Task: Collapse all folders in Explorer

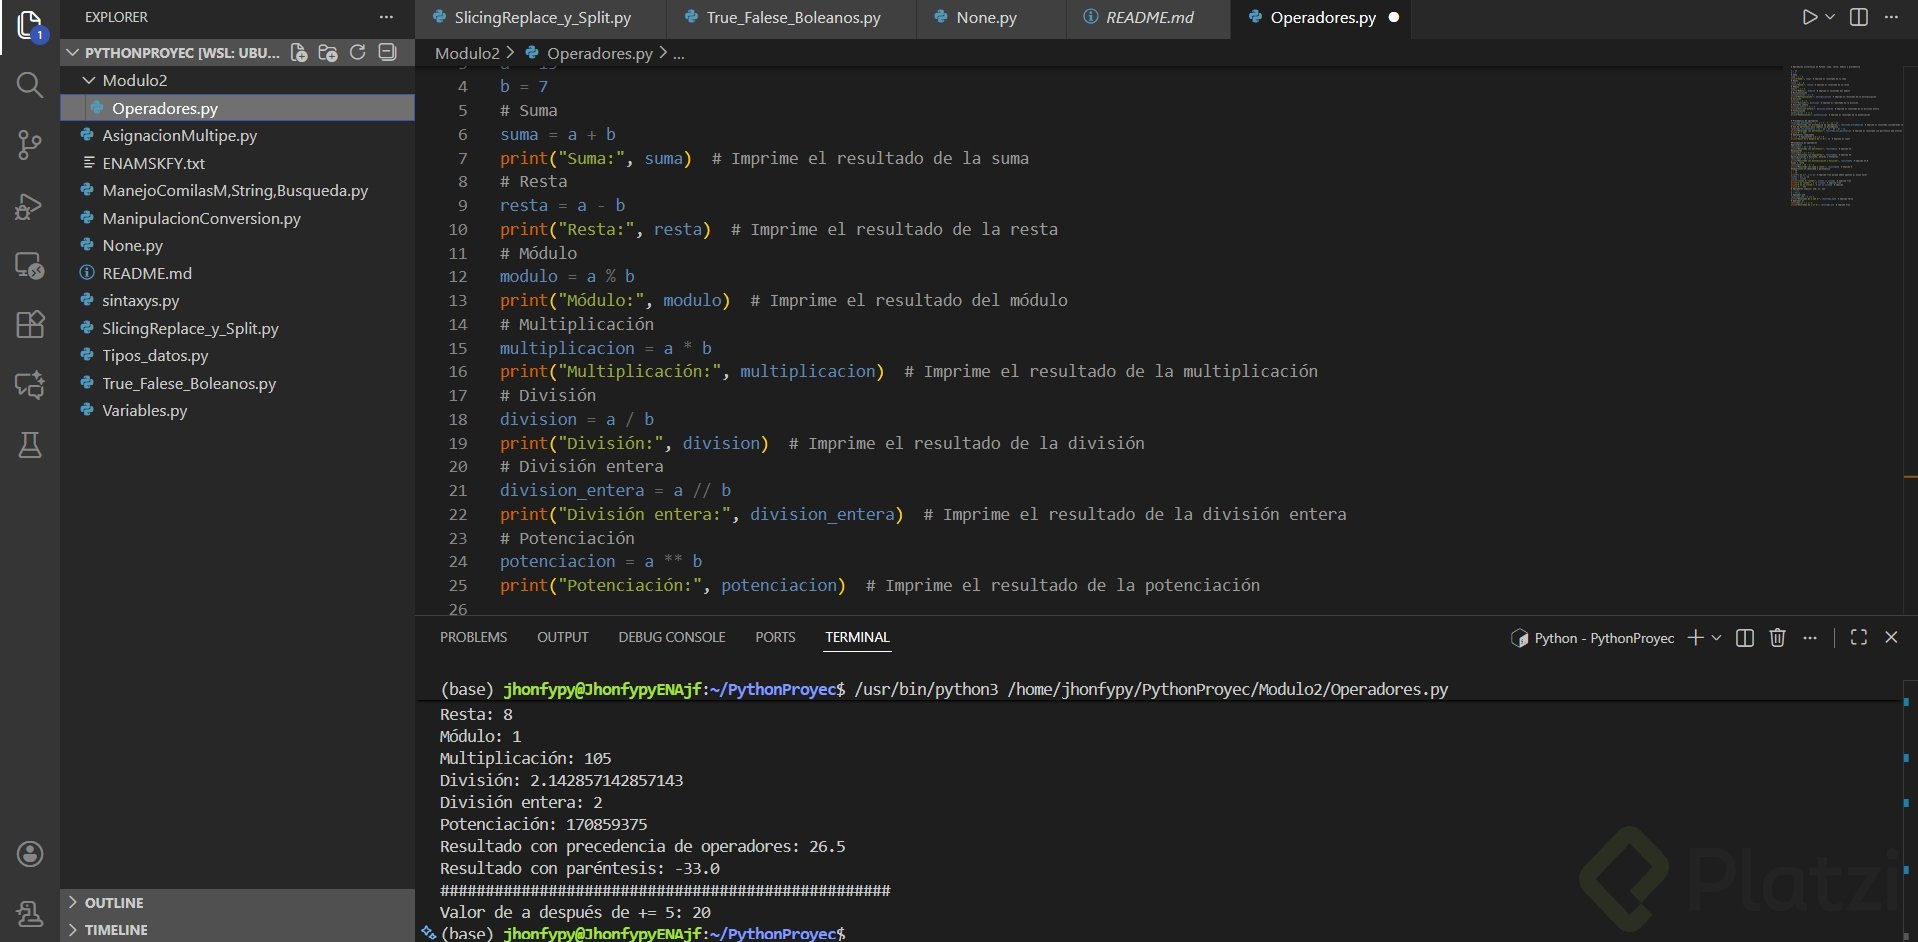Action: pos(388,53)
